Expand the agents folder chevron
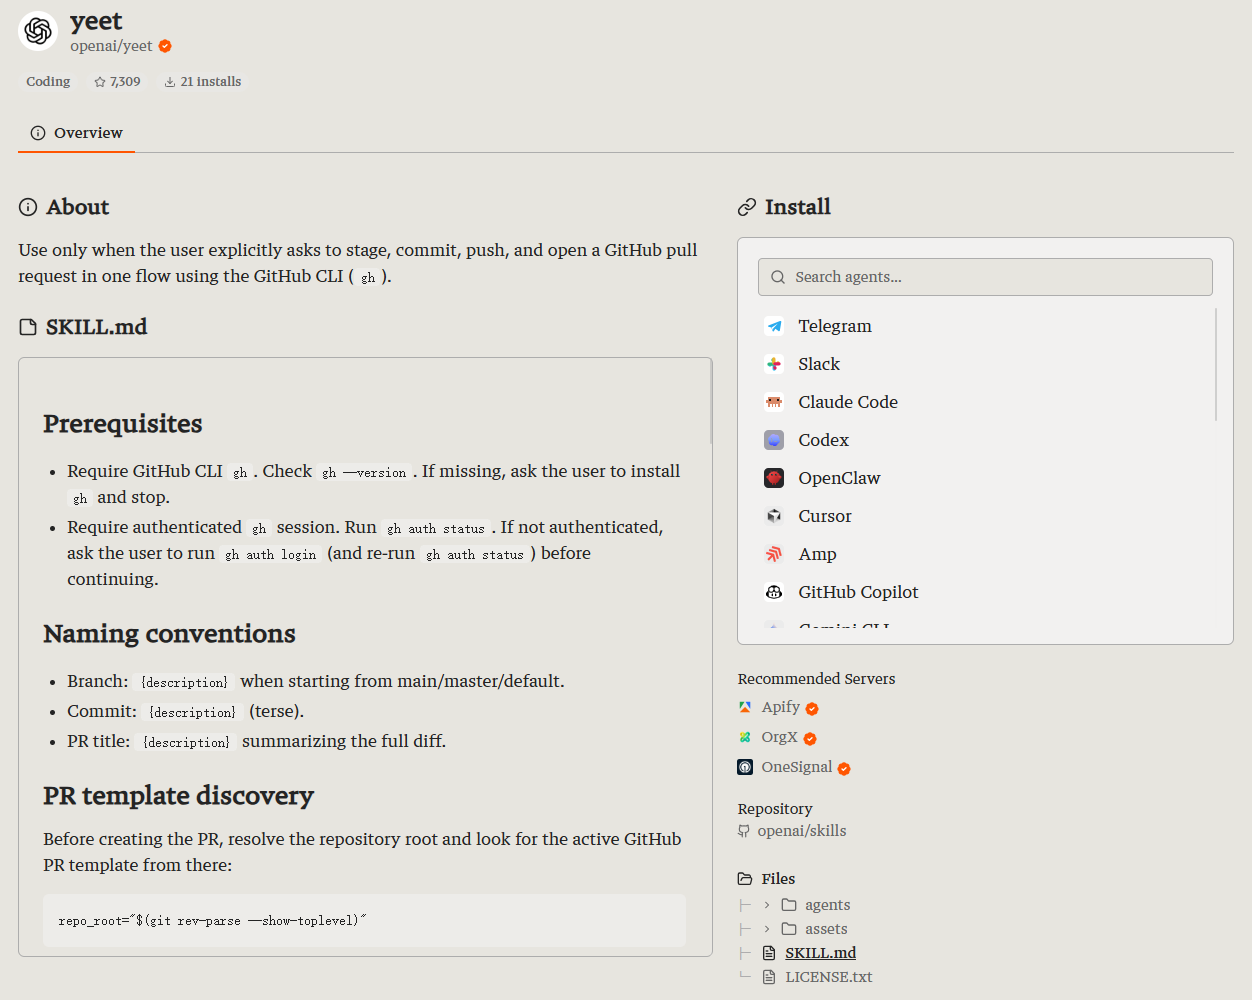Screen dimensions: 1252x1000 click(767, 905)
